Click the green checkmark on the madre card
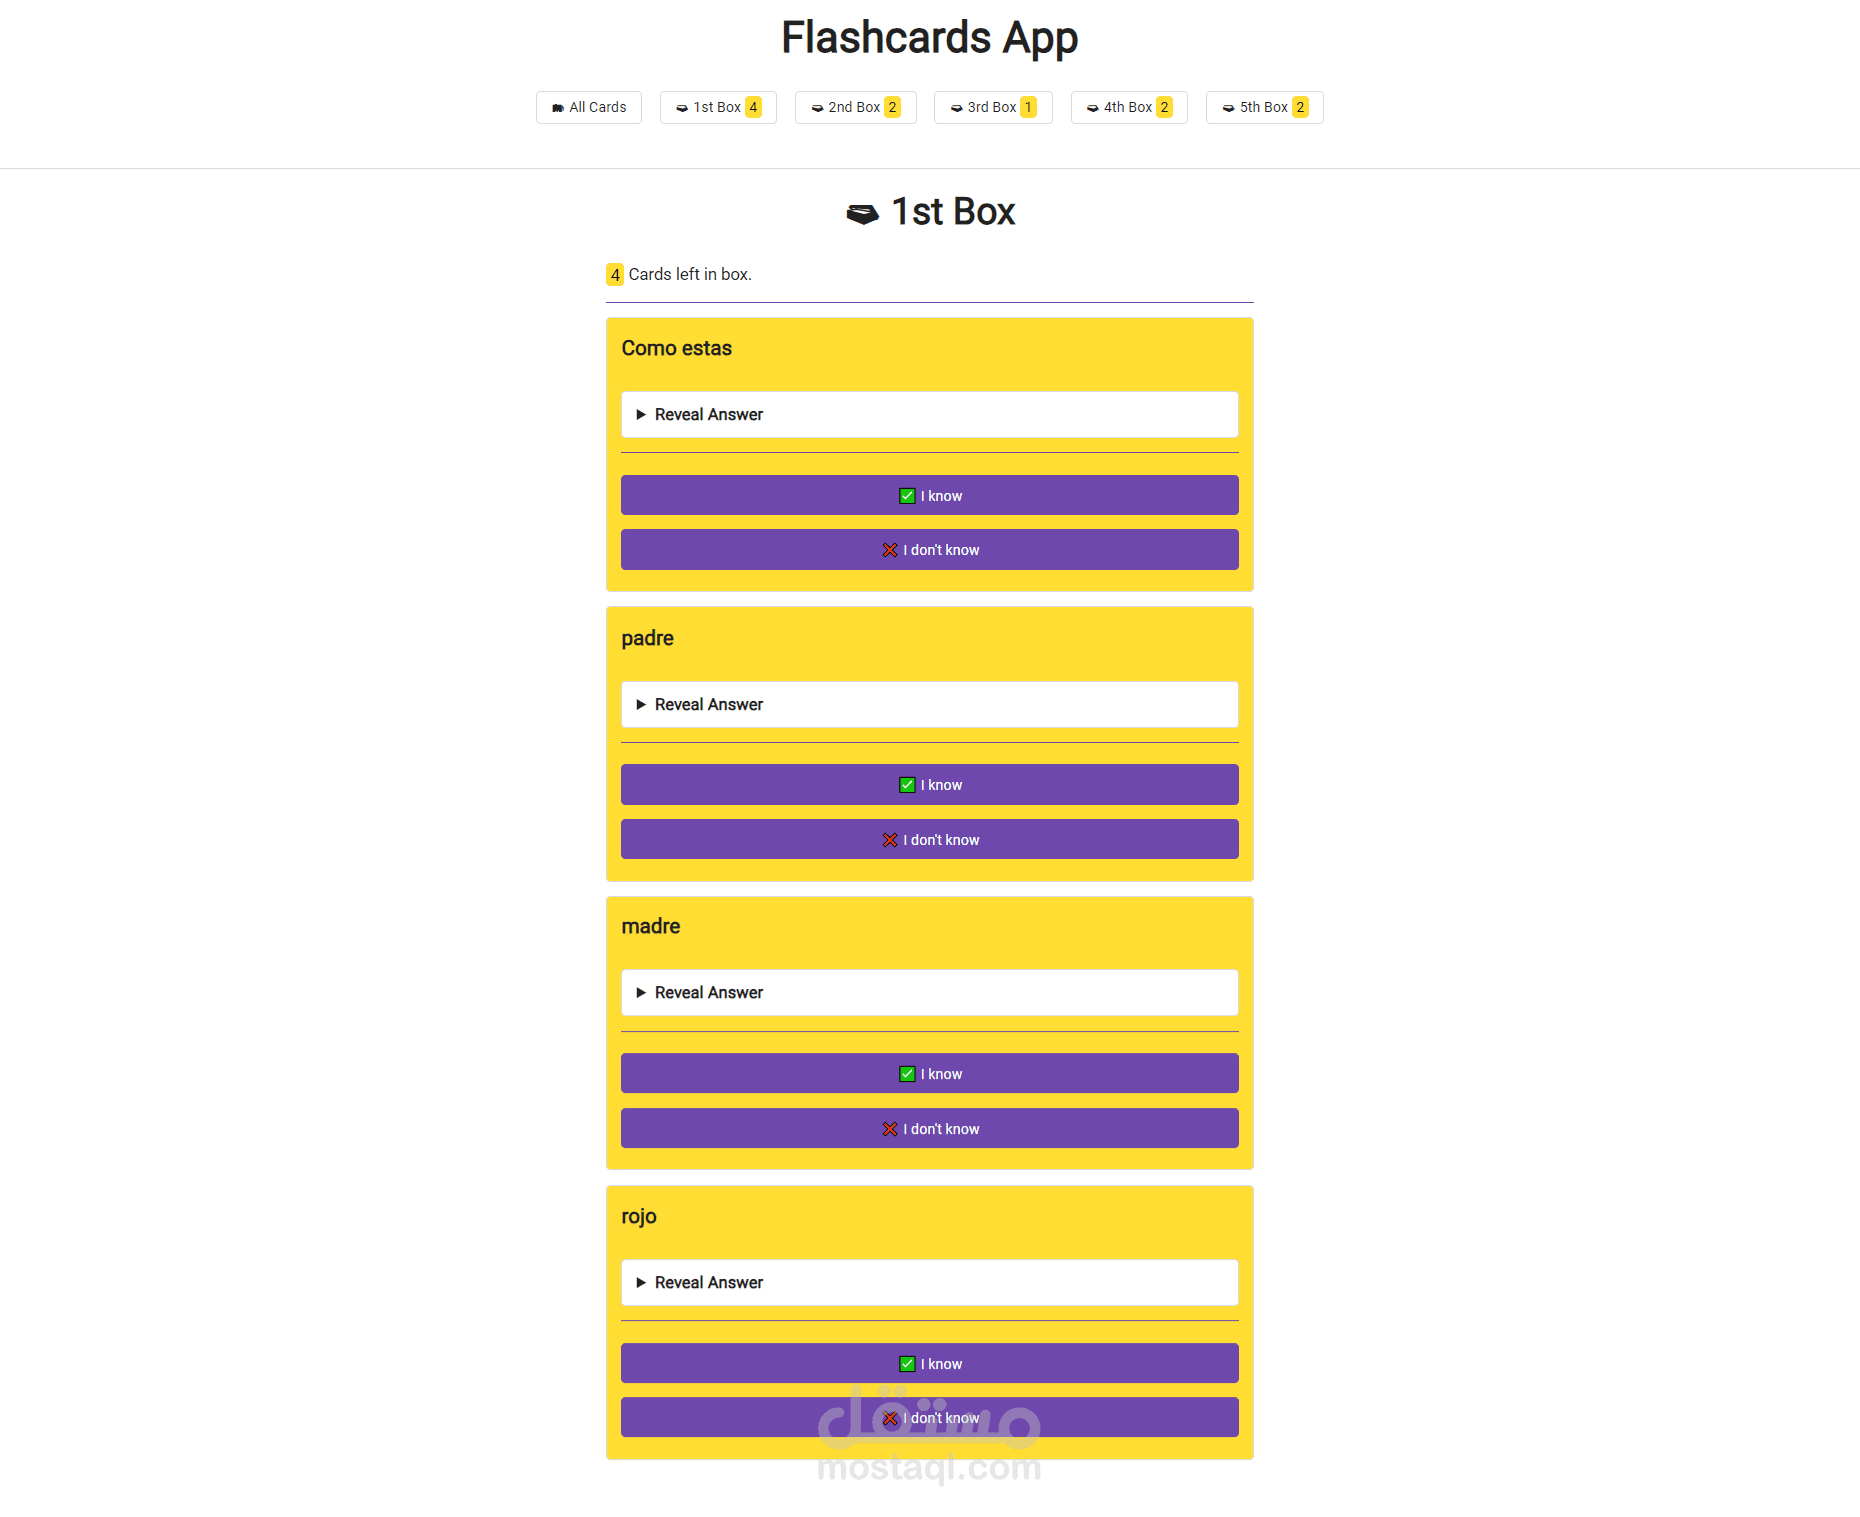The width and height of the screenshot is (1860, 1517). click(907, 1074)
